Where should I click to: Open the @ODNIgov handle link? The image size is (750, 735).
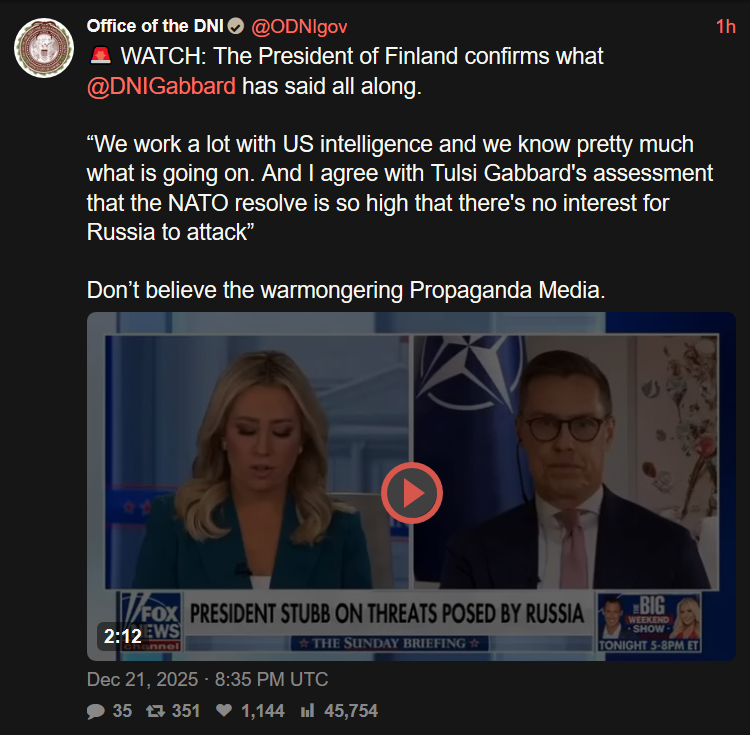(299, 27)
